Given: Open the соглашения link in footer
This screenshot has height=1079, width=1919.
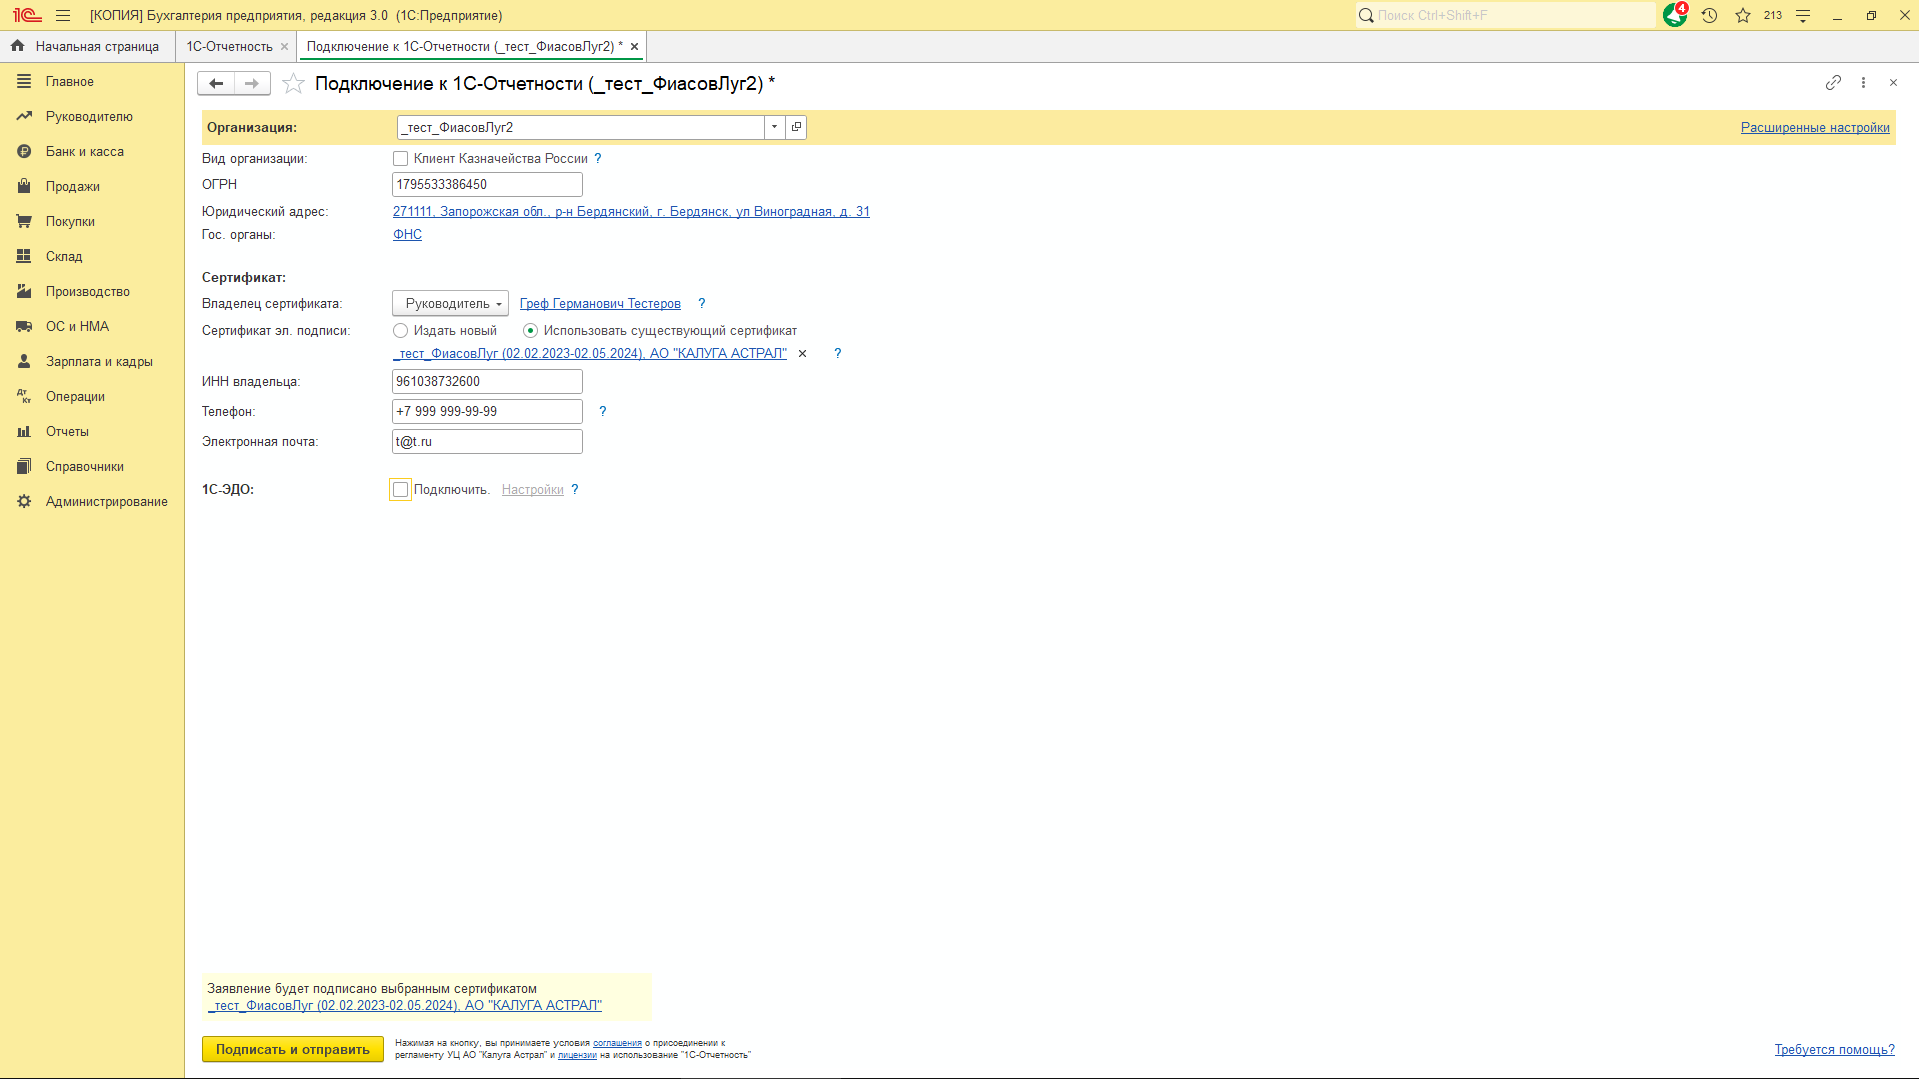Looking at the screenshot, I should pyautogui.click(x=617, y=1043).
